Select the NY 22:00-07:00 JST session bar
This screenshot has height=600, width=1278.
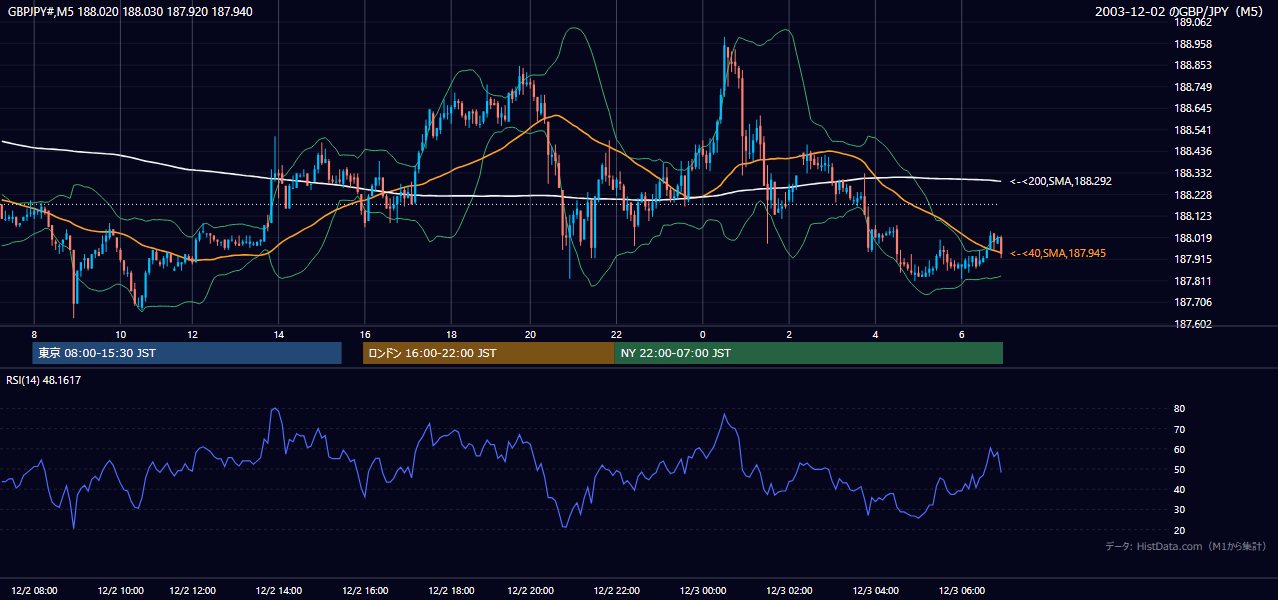coord(808,353)
